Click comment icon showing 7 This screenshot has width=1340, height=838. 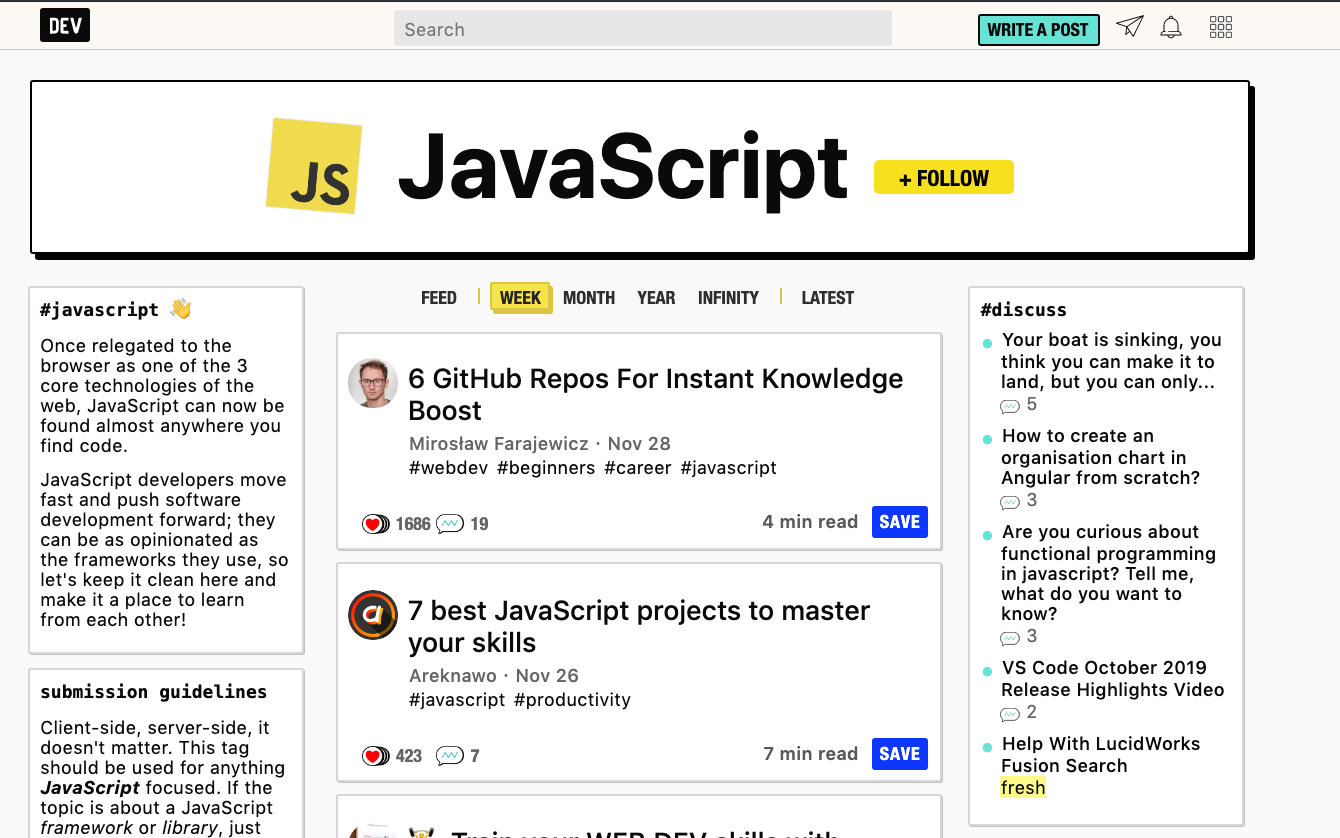click(x=450, y=755)
